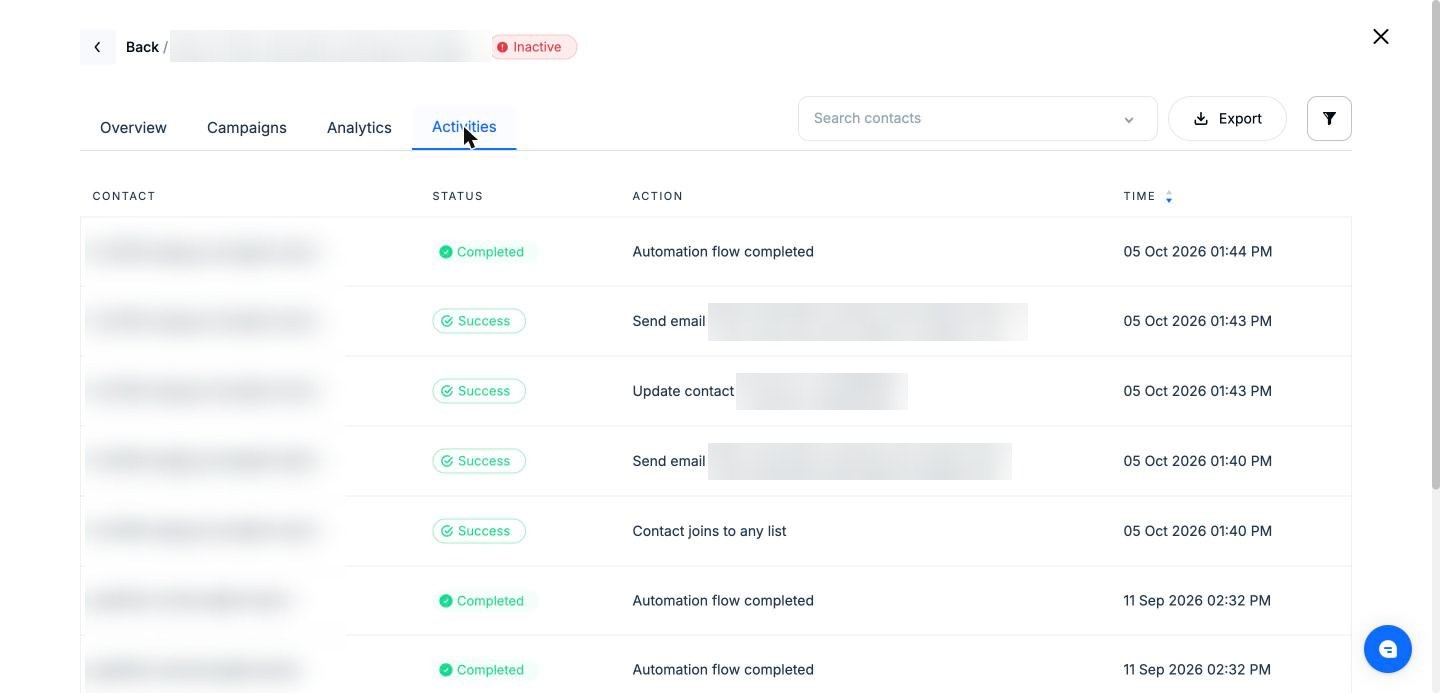
Task: Switch to the Overview tab
Action: pyautogui.click(x=133, y=128)
